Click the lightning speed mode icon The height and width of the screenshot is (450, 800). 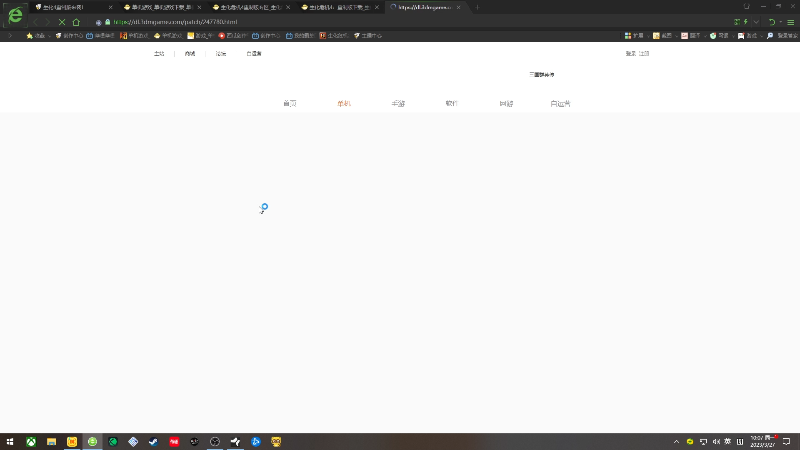pyautogui.click(x=745, y=22)
